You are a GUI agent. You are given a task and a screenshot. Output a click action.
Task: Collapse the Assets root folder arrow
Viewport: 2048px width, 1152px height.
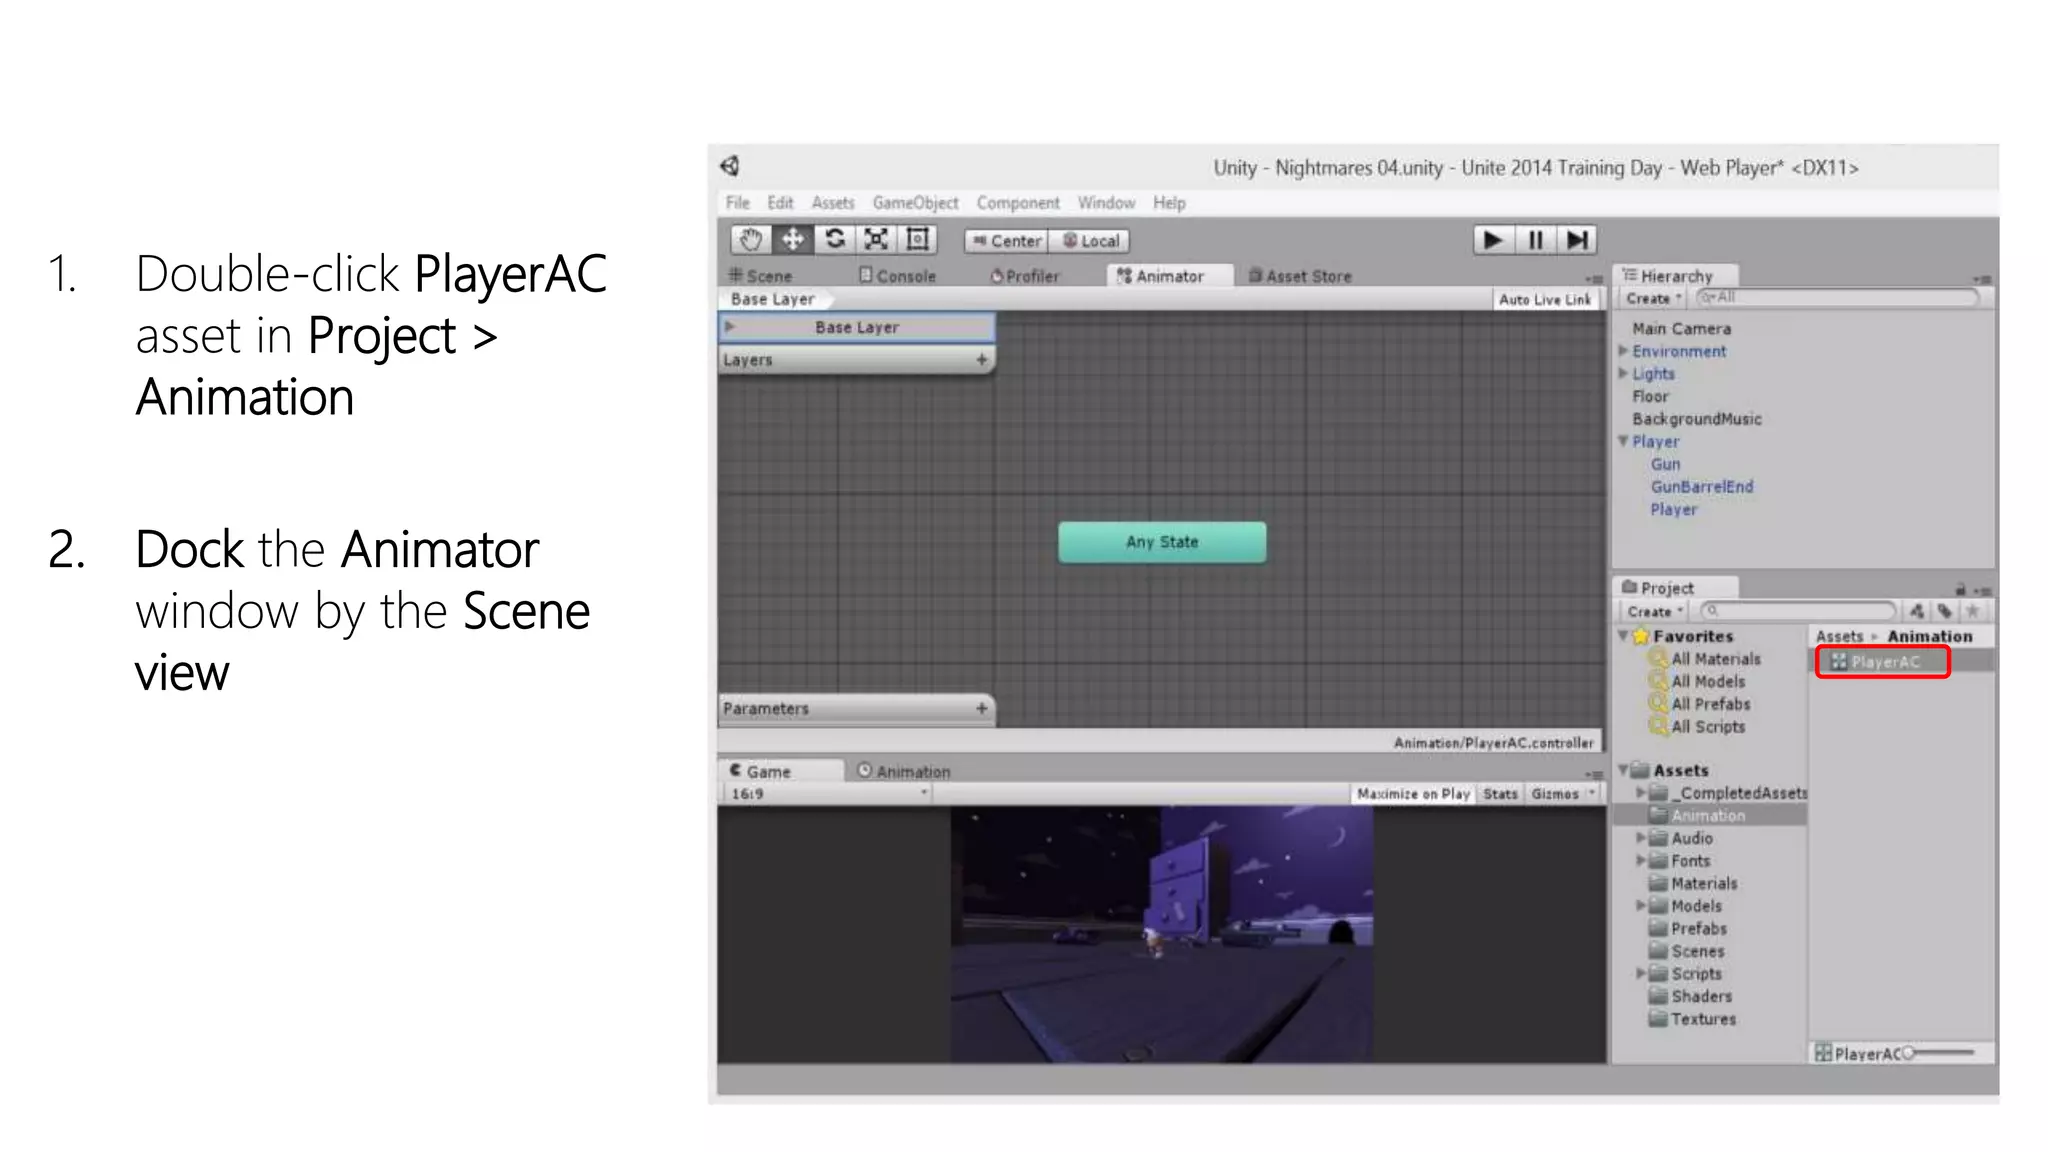point(1624,770)
